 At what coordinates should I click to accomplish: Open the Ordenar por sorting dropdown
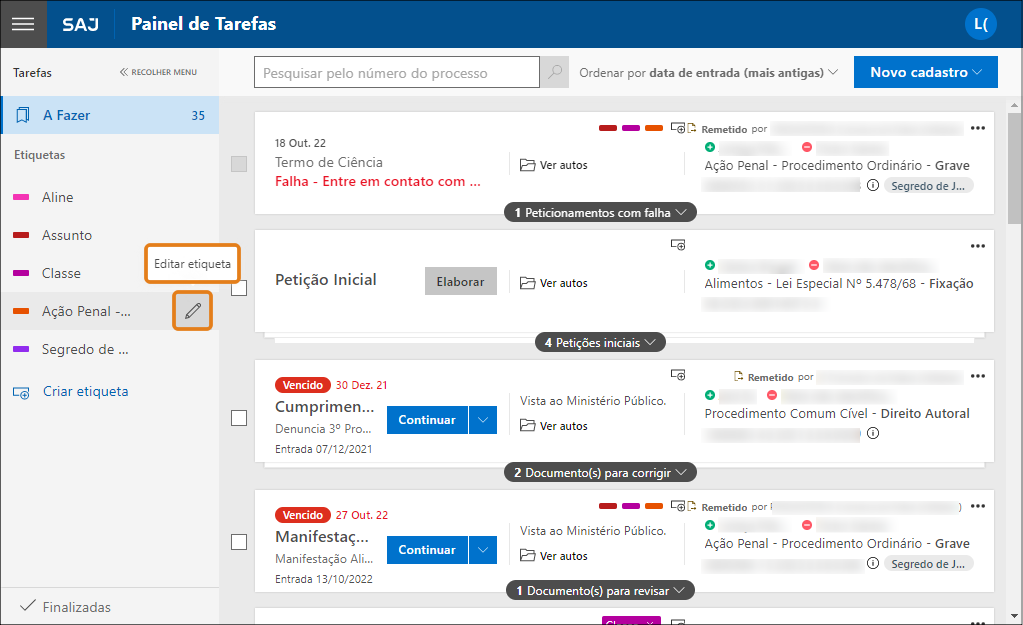708,73
